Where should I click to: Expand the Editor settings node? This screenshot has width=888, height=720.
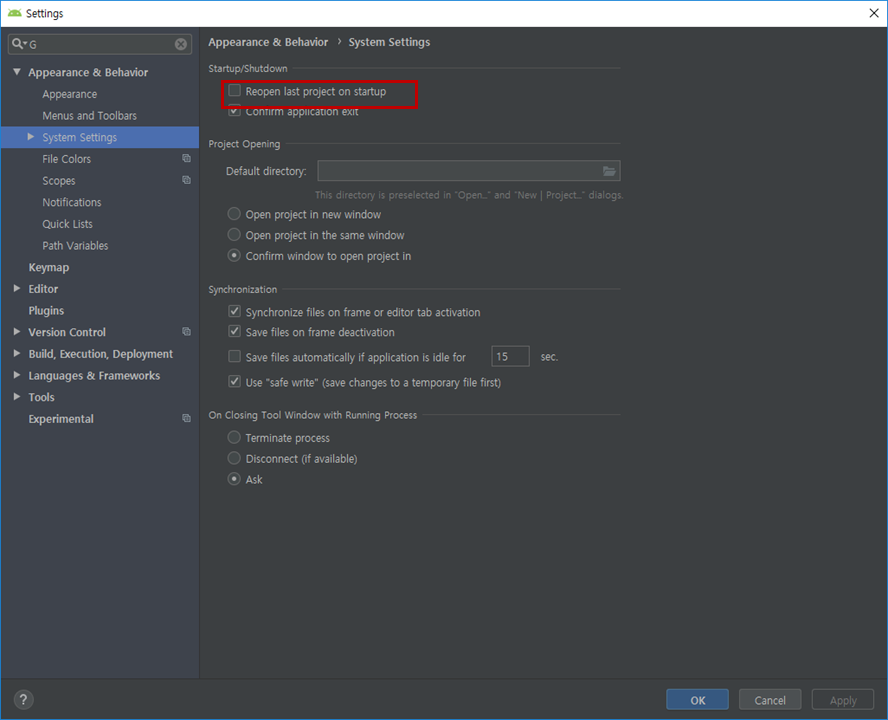click(17, 288)
